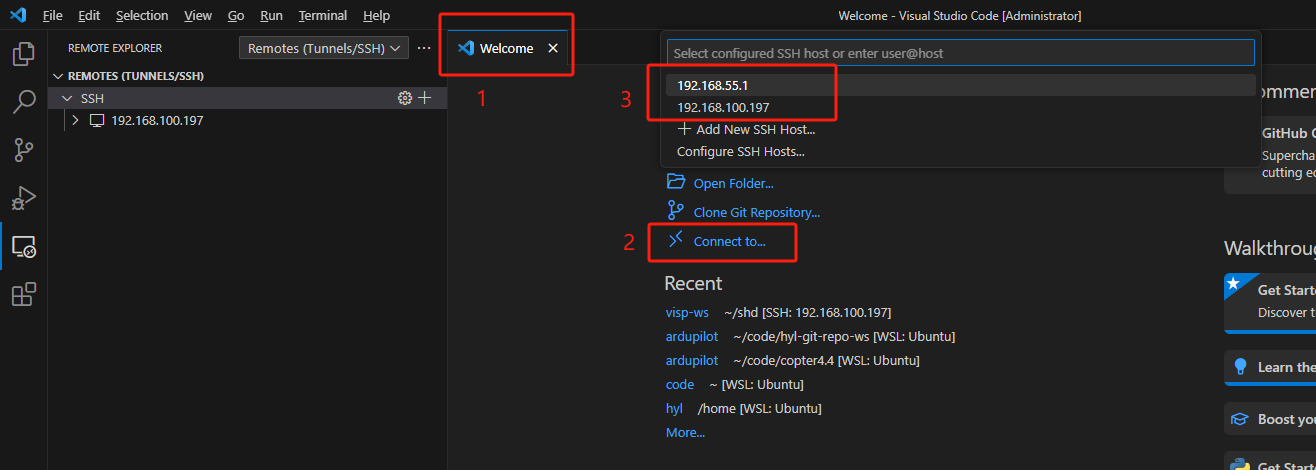Choose host 192.168.55.1 from list
The width and height of the screenshot is (1316, 470).
(961, 86)
